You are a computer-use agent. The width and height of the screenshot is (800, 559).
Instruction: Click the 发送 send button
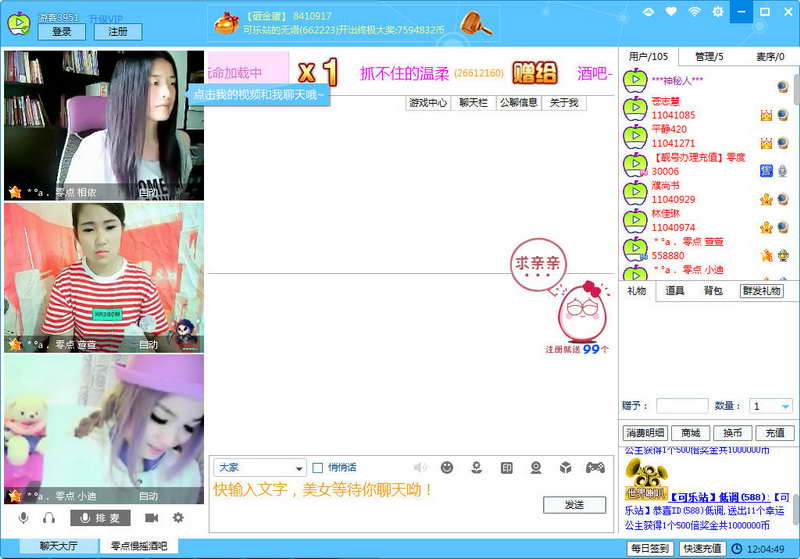pyautogui.click(x=574, y=504)
